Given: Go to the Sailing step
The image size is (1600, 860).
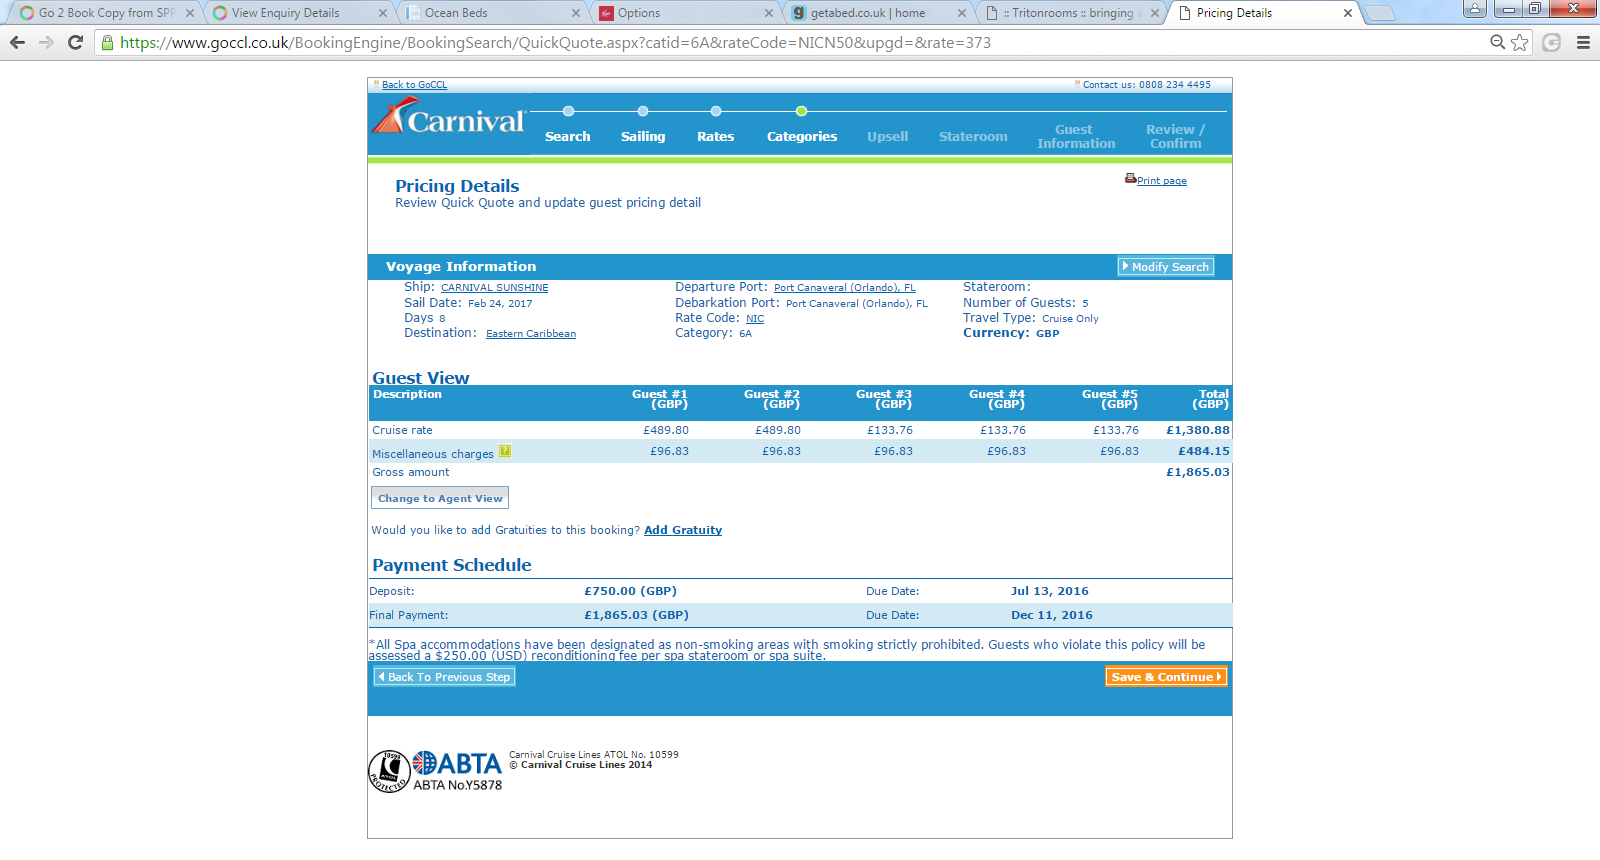Looking at the screenshot, I should [x=643, y=136].
